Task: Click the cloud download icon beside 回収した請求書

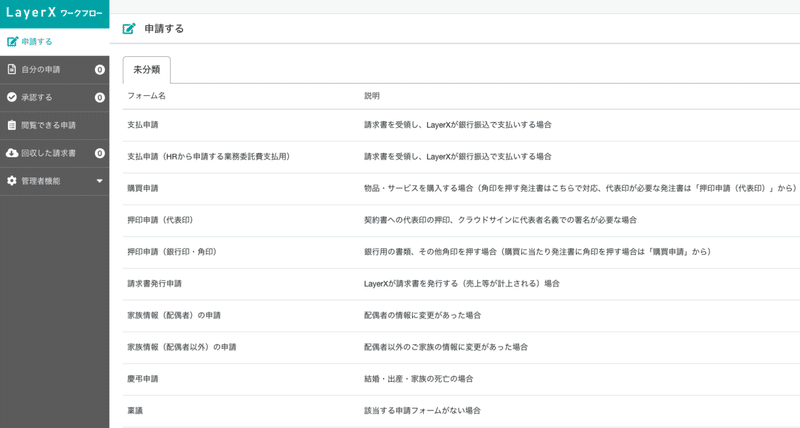Action: click(x=12, y=153)
